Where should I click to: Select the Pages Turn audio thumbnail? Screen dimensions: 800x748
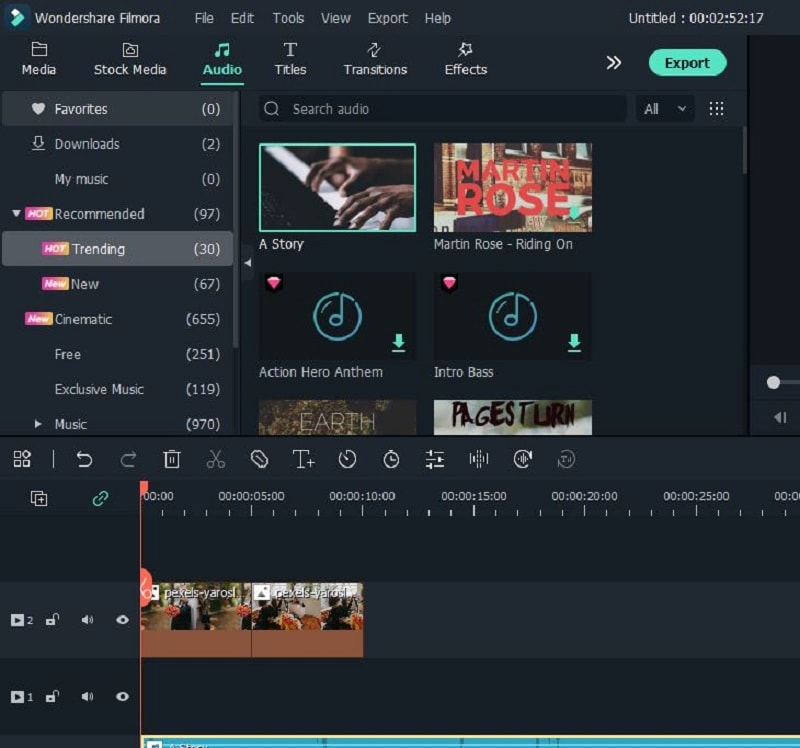[513, 417]
